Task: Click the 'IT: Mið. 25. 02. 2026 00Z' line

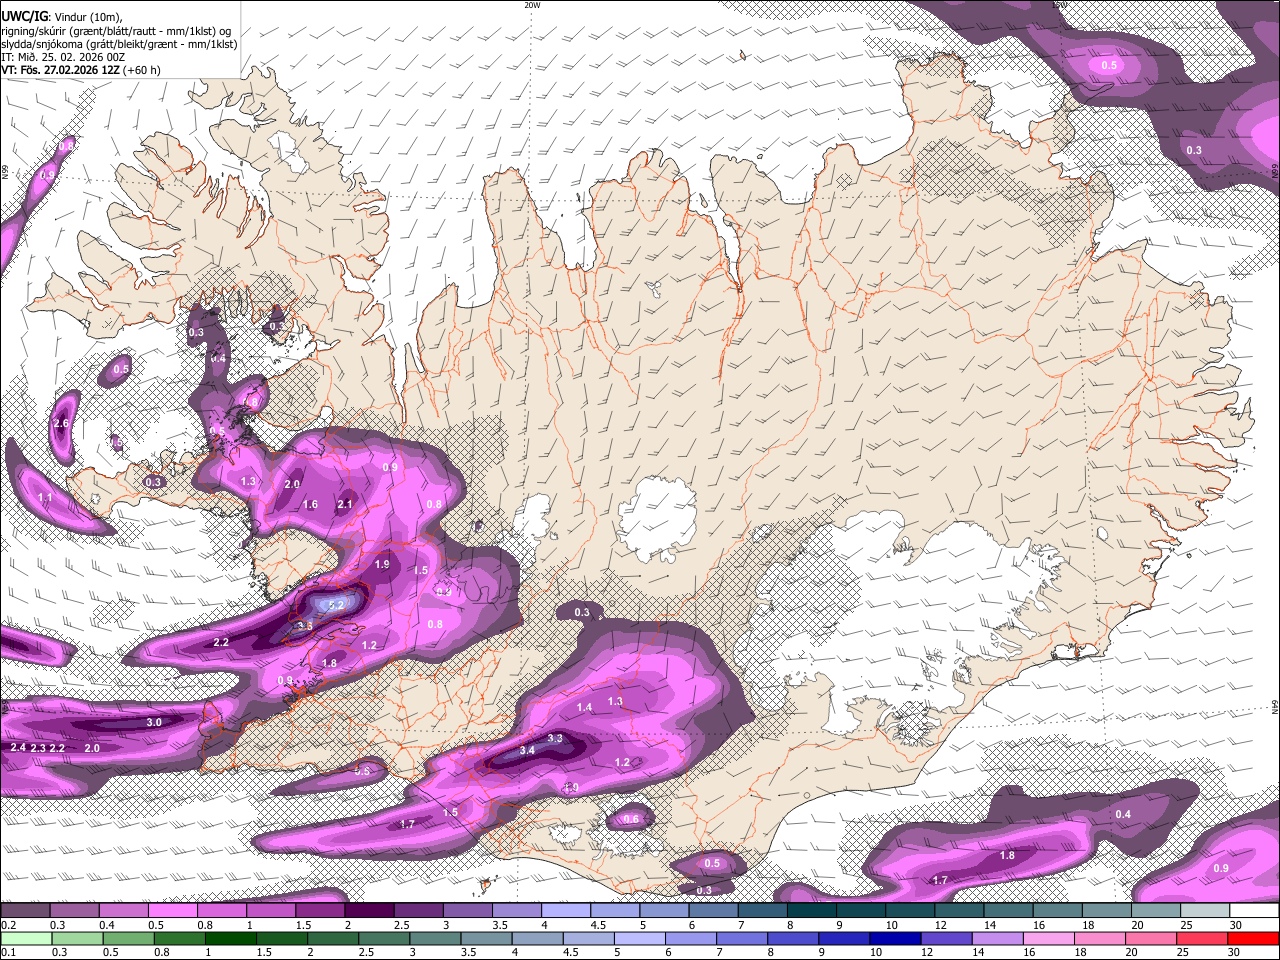Action: [x=63, y=58]
